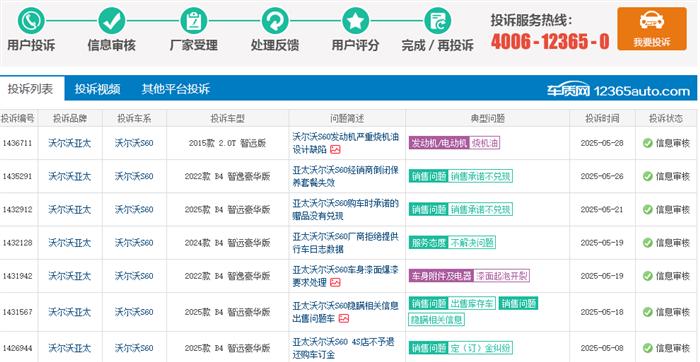
Task: Click the 完成/再投诉 document step icon
Action: (437, 21)
